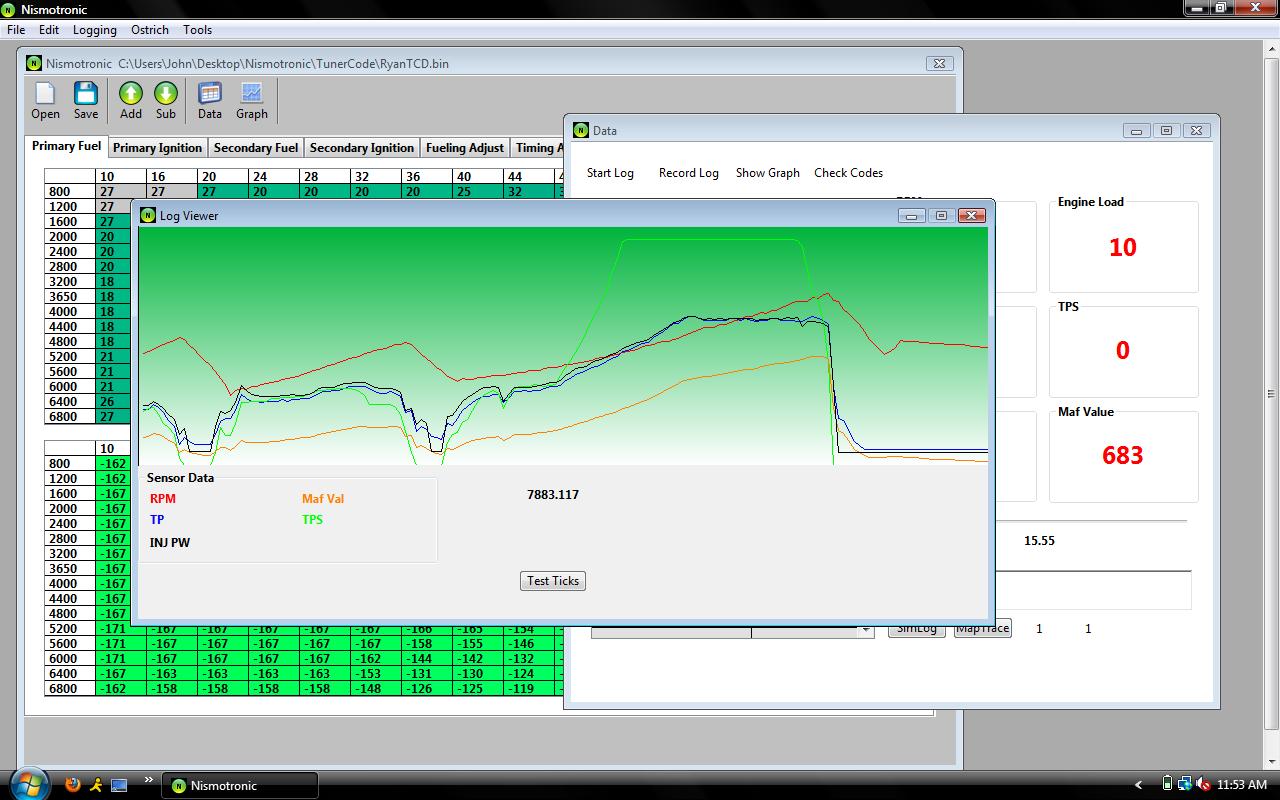The width and height of the screenshot is (1280, 800).
Task: Click Record Log in Data window
Action: pyautogui.click(x=688, y=173)
